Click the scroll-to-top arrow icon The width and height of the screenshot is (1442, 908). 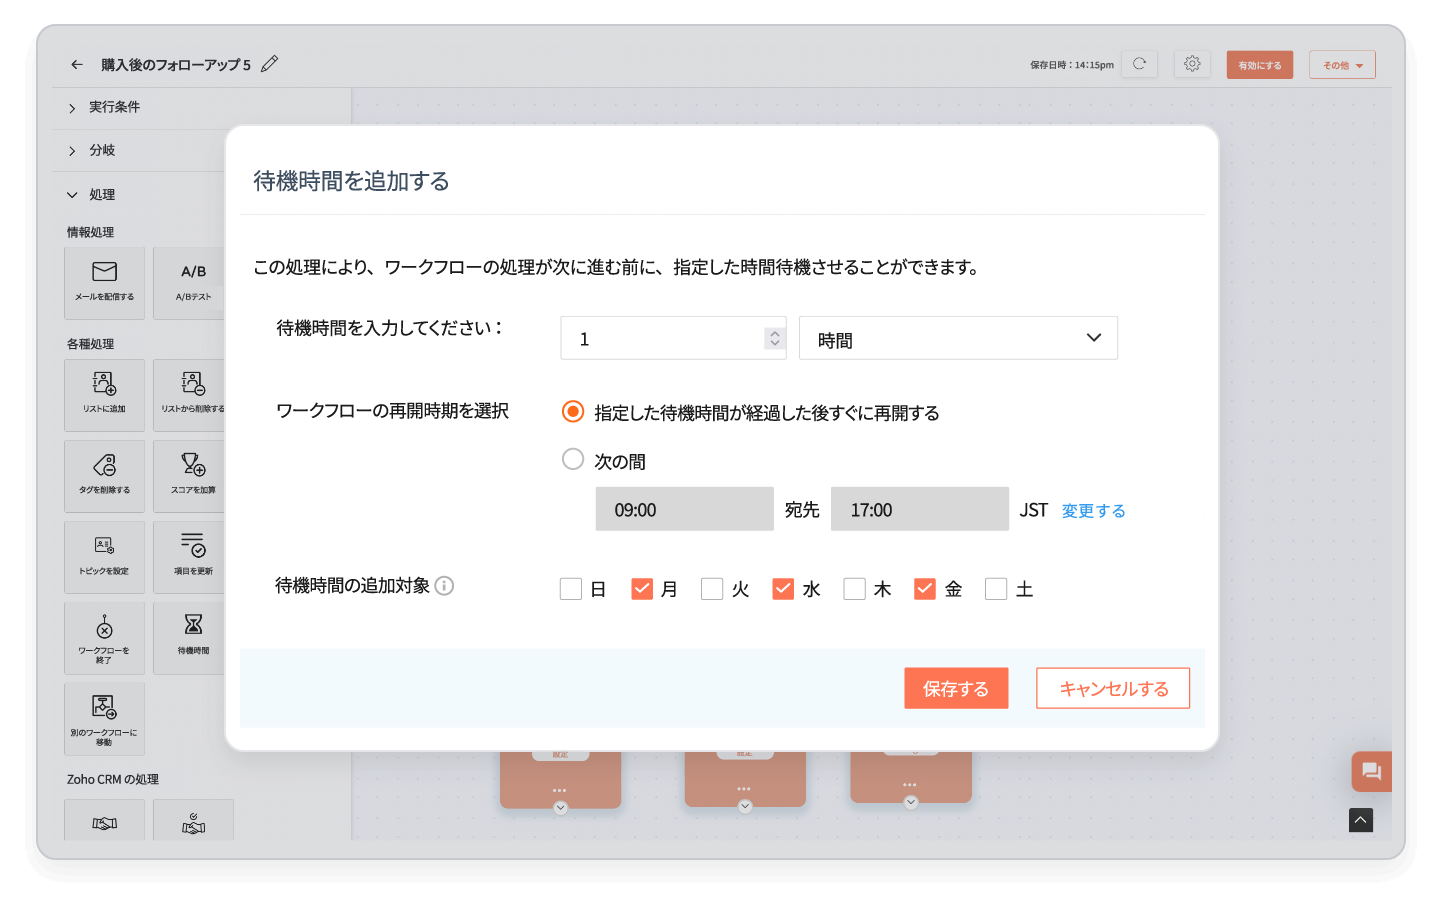point(1361,820)
